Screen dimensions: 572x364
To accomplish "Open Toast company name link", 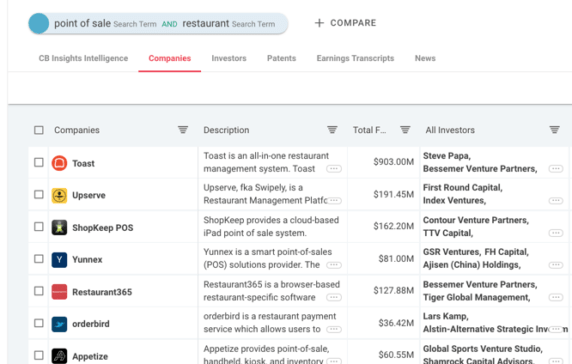I will 83,163.
